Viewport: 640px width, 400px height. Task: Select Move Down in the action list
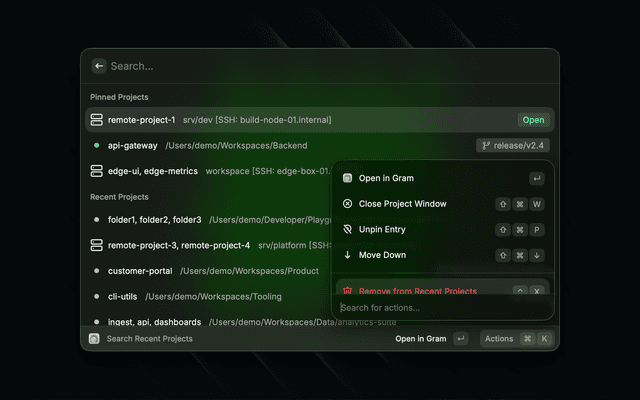coord(443,255)
